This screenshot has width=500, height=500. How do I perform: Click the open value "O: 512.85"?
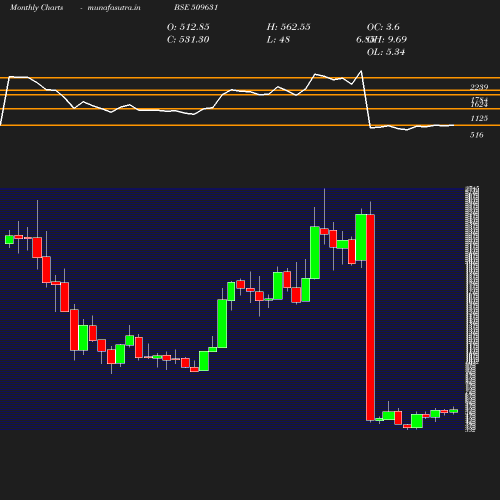coord(188,27)
